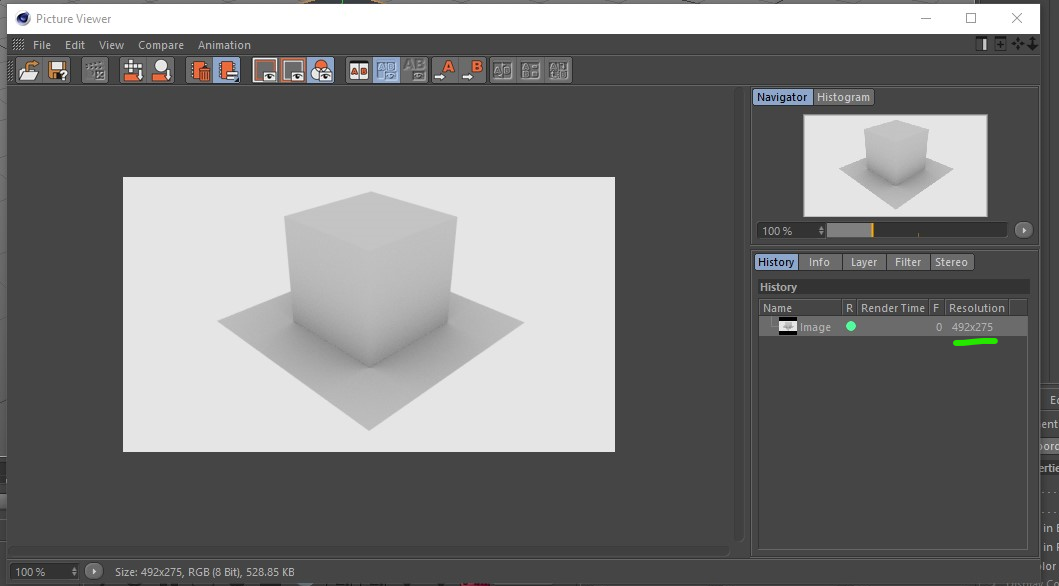1059x586 pixels.
Task: Expand the Navigator zoom preset arrow button
Action: pos(1023,230)
